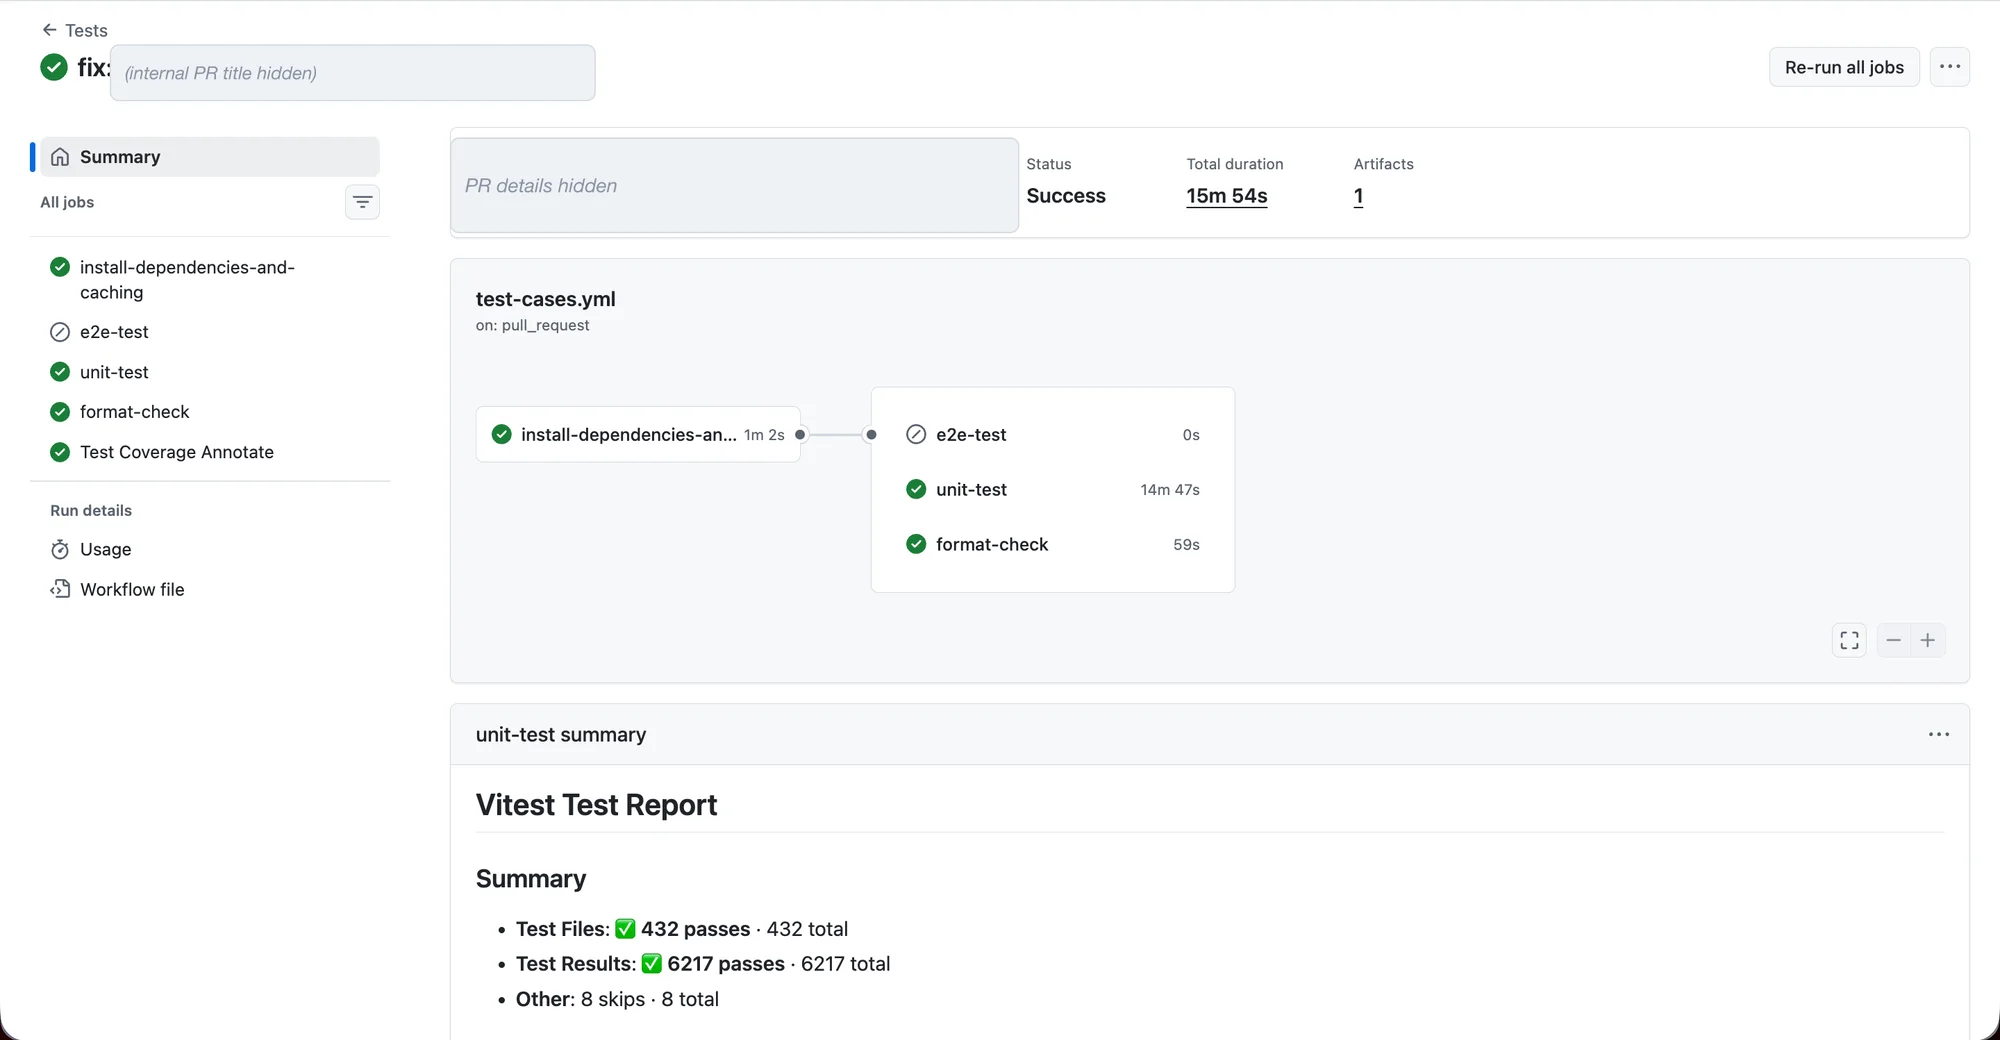Click the unit-test summary header text

pyautogui.click(x=561, y=735)
